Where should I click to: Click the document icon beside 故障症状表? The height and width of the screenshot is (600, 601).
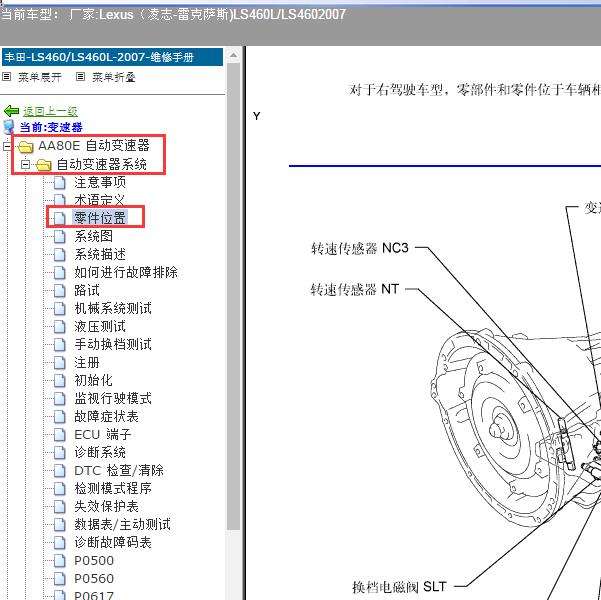pos(59,417)
